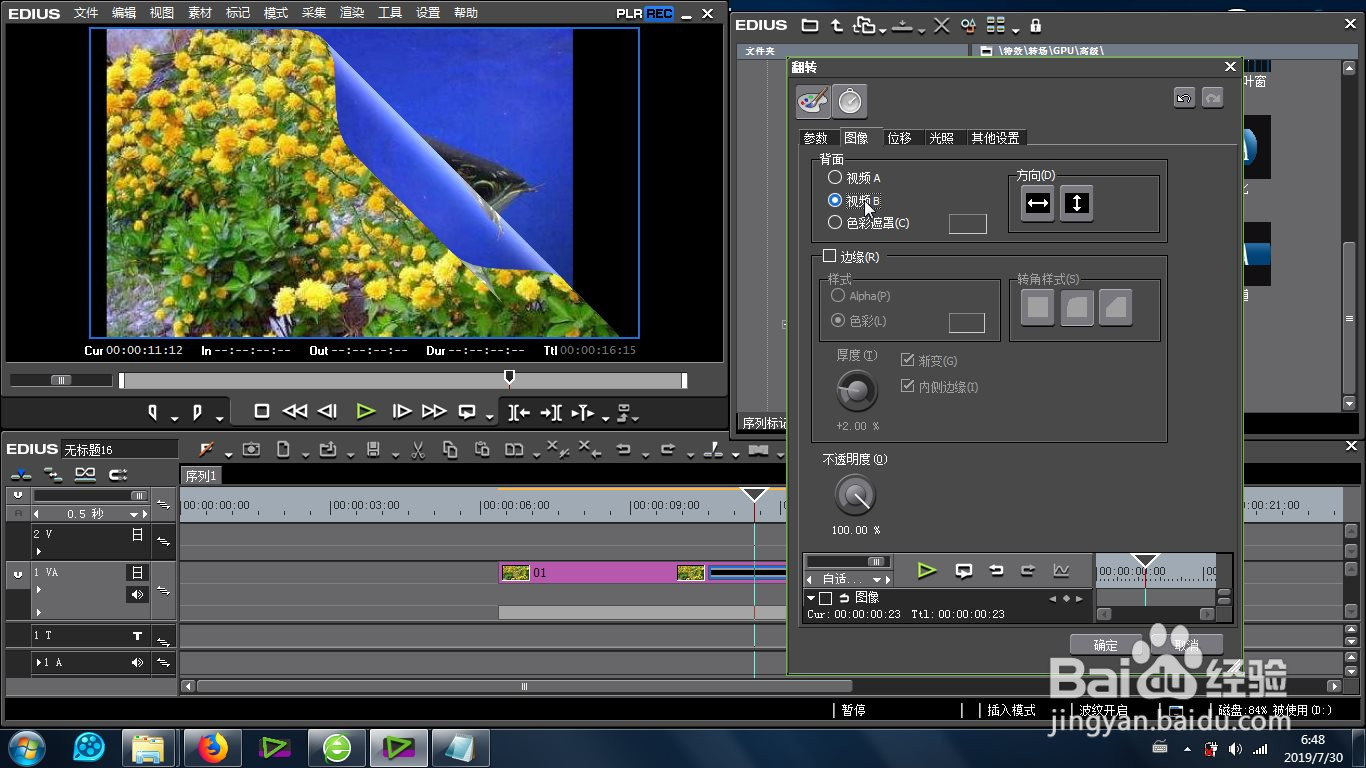This screenshot has width=1366, height=768.
Task: Enable the 边缘(R) checkbox
Action: click(829, 256)
